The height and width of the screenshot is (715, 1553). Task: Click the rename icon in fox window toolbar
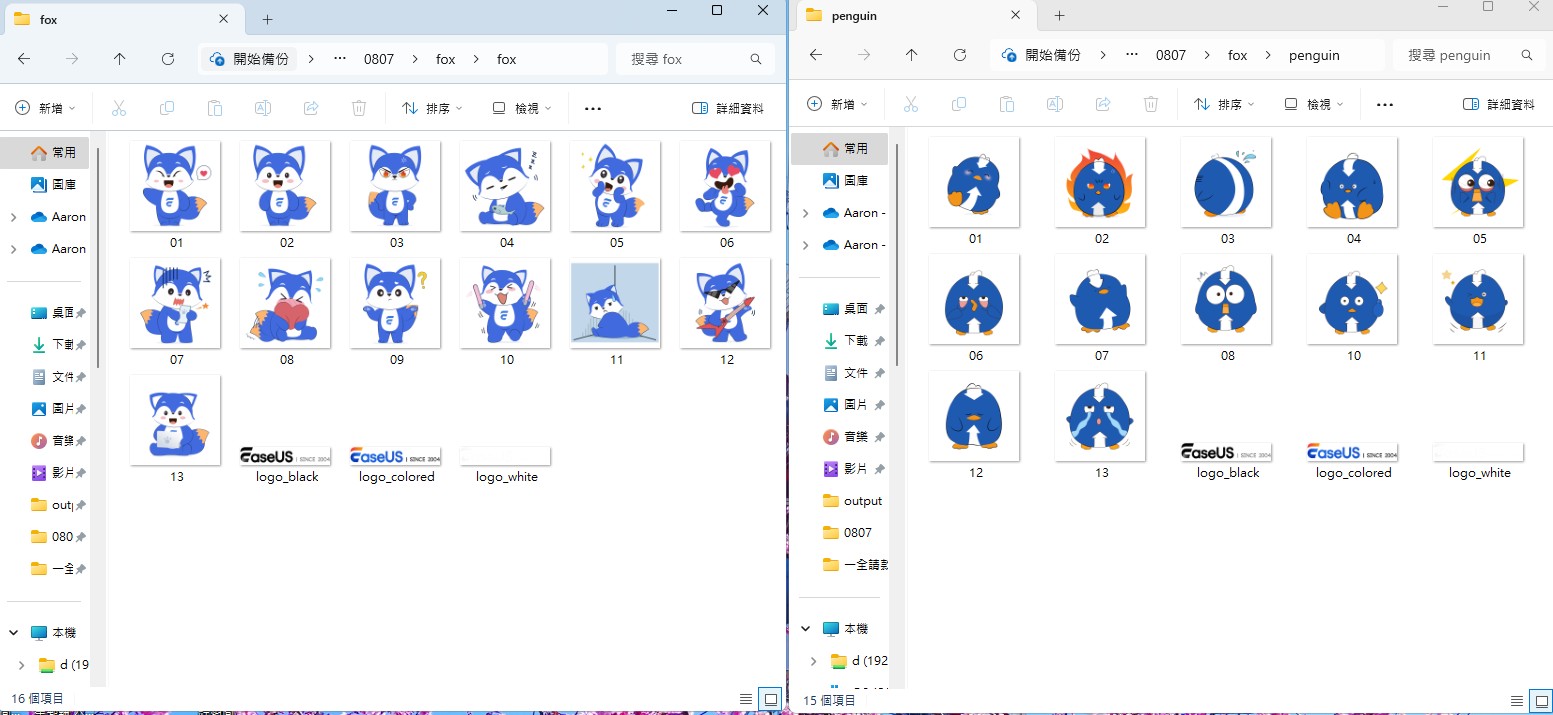pos(263,108)
